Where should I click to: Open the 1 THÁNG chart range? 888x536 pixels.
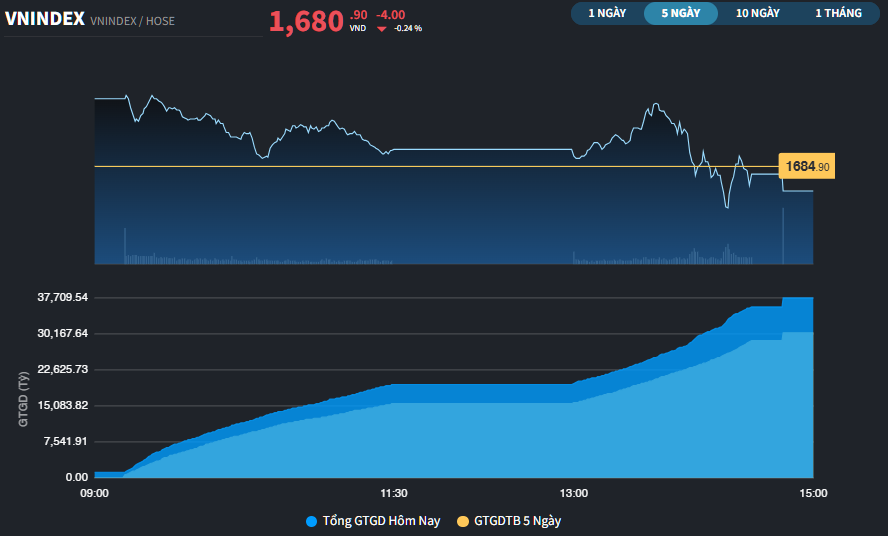click(838, 13)
